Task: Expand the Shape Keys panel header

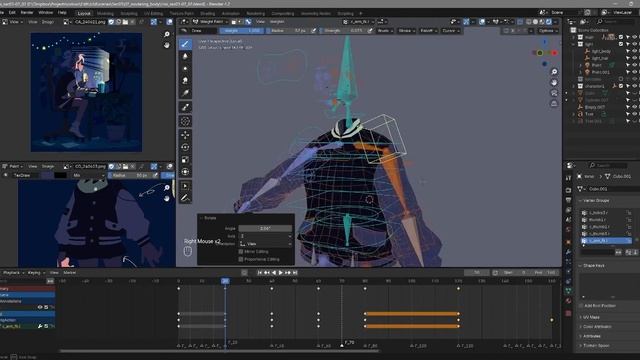Action: point(593,266)
